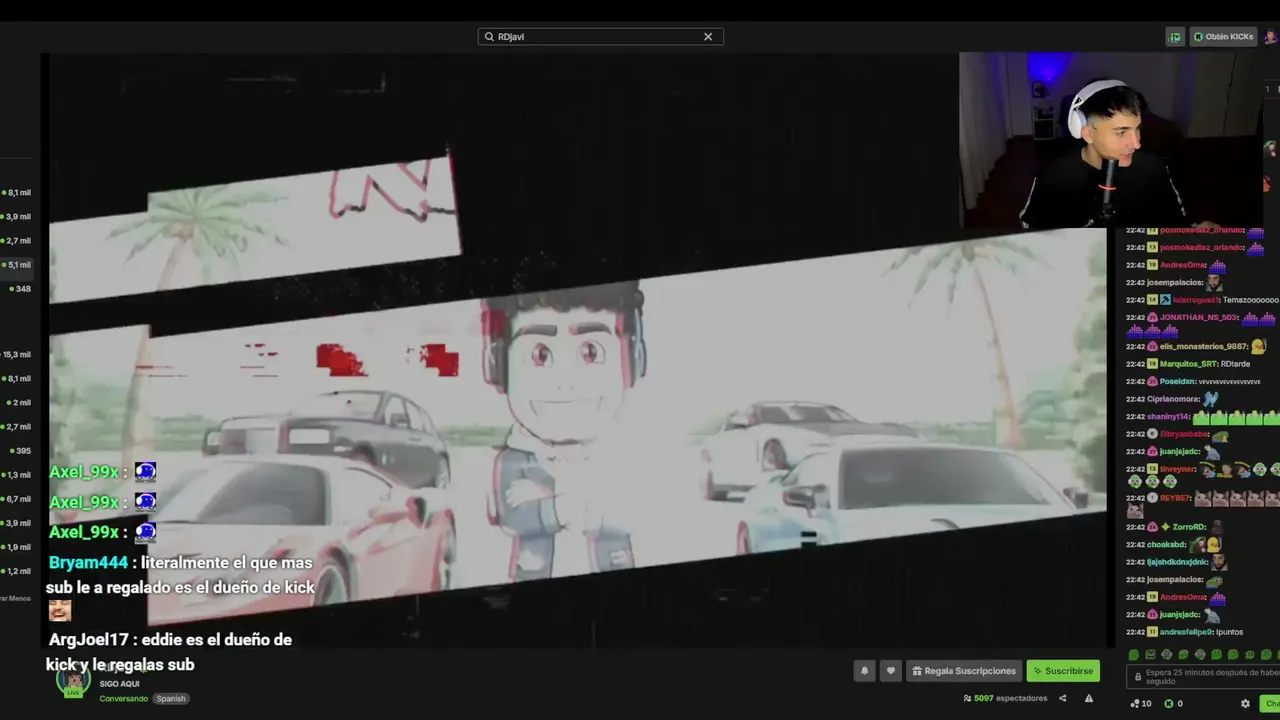Select sidebar channel with 6,7 mil viewers
Image resolution: width=1280 pixels, height=720 pixels.
[x=17, y=499]
